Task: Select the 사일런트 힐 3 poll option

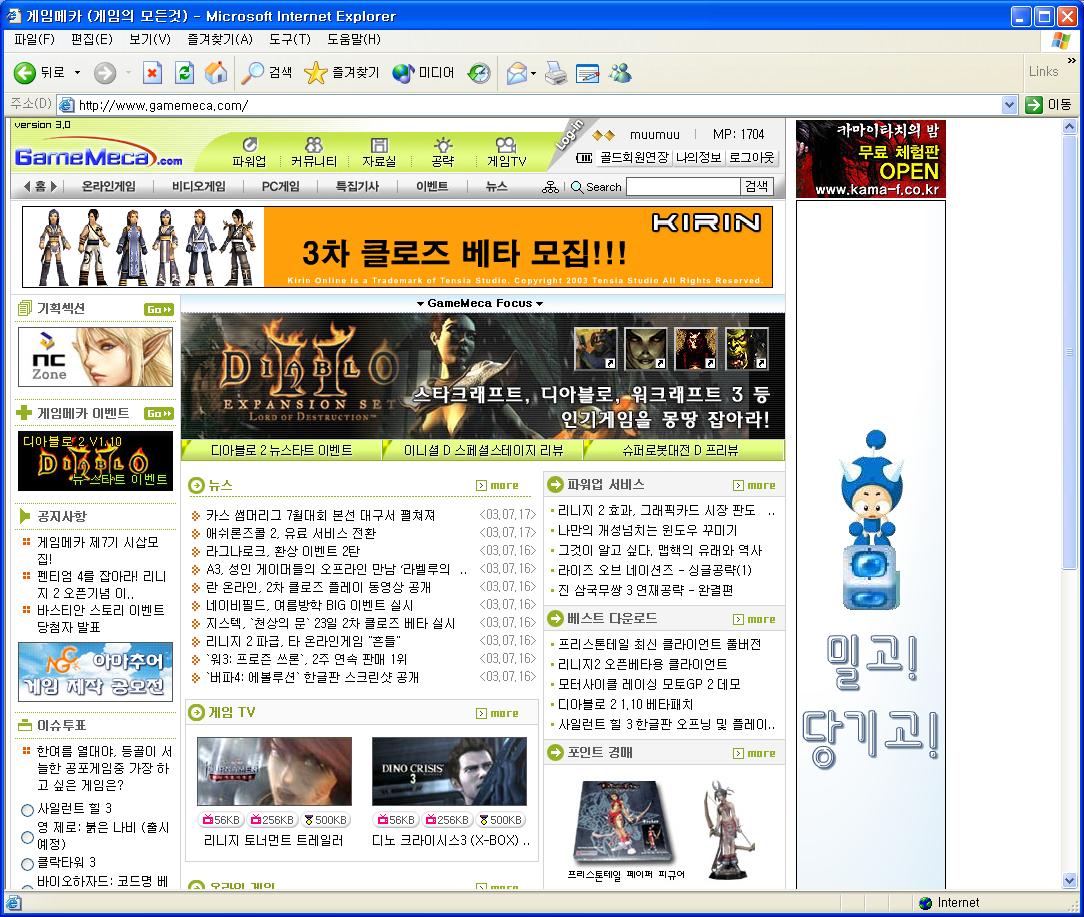Action: (x=27, y=810)
